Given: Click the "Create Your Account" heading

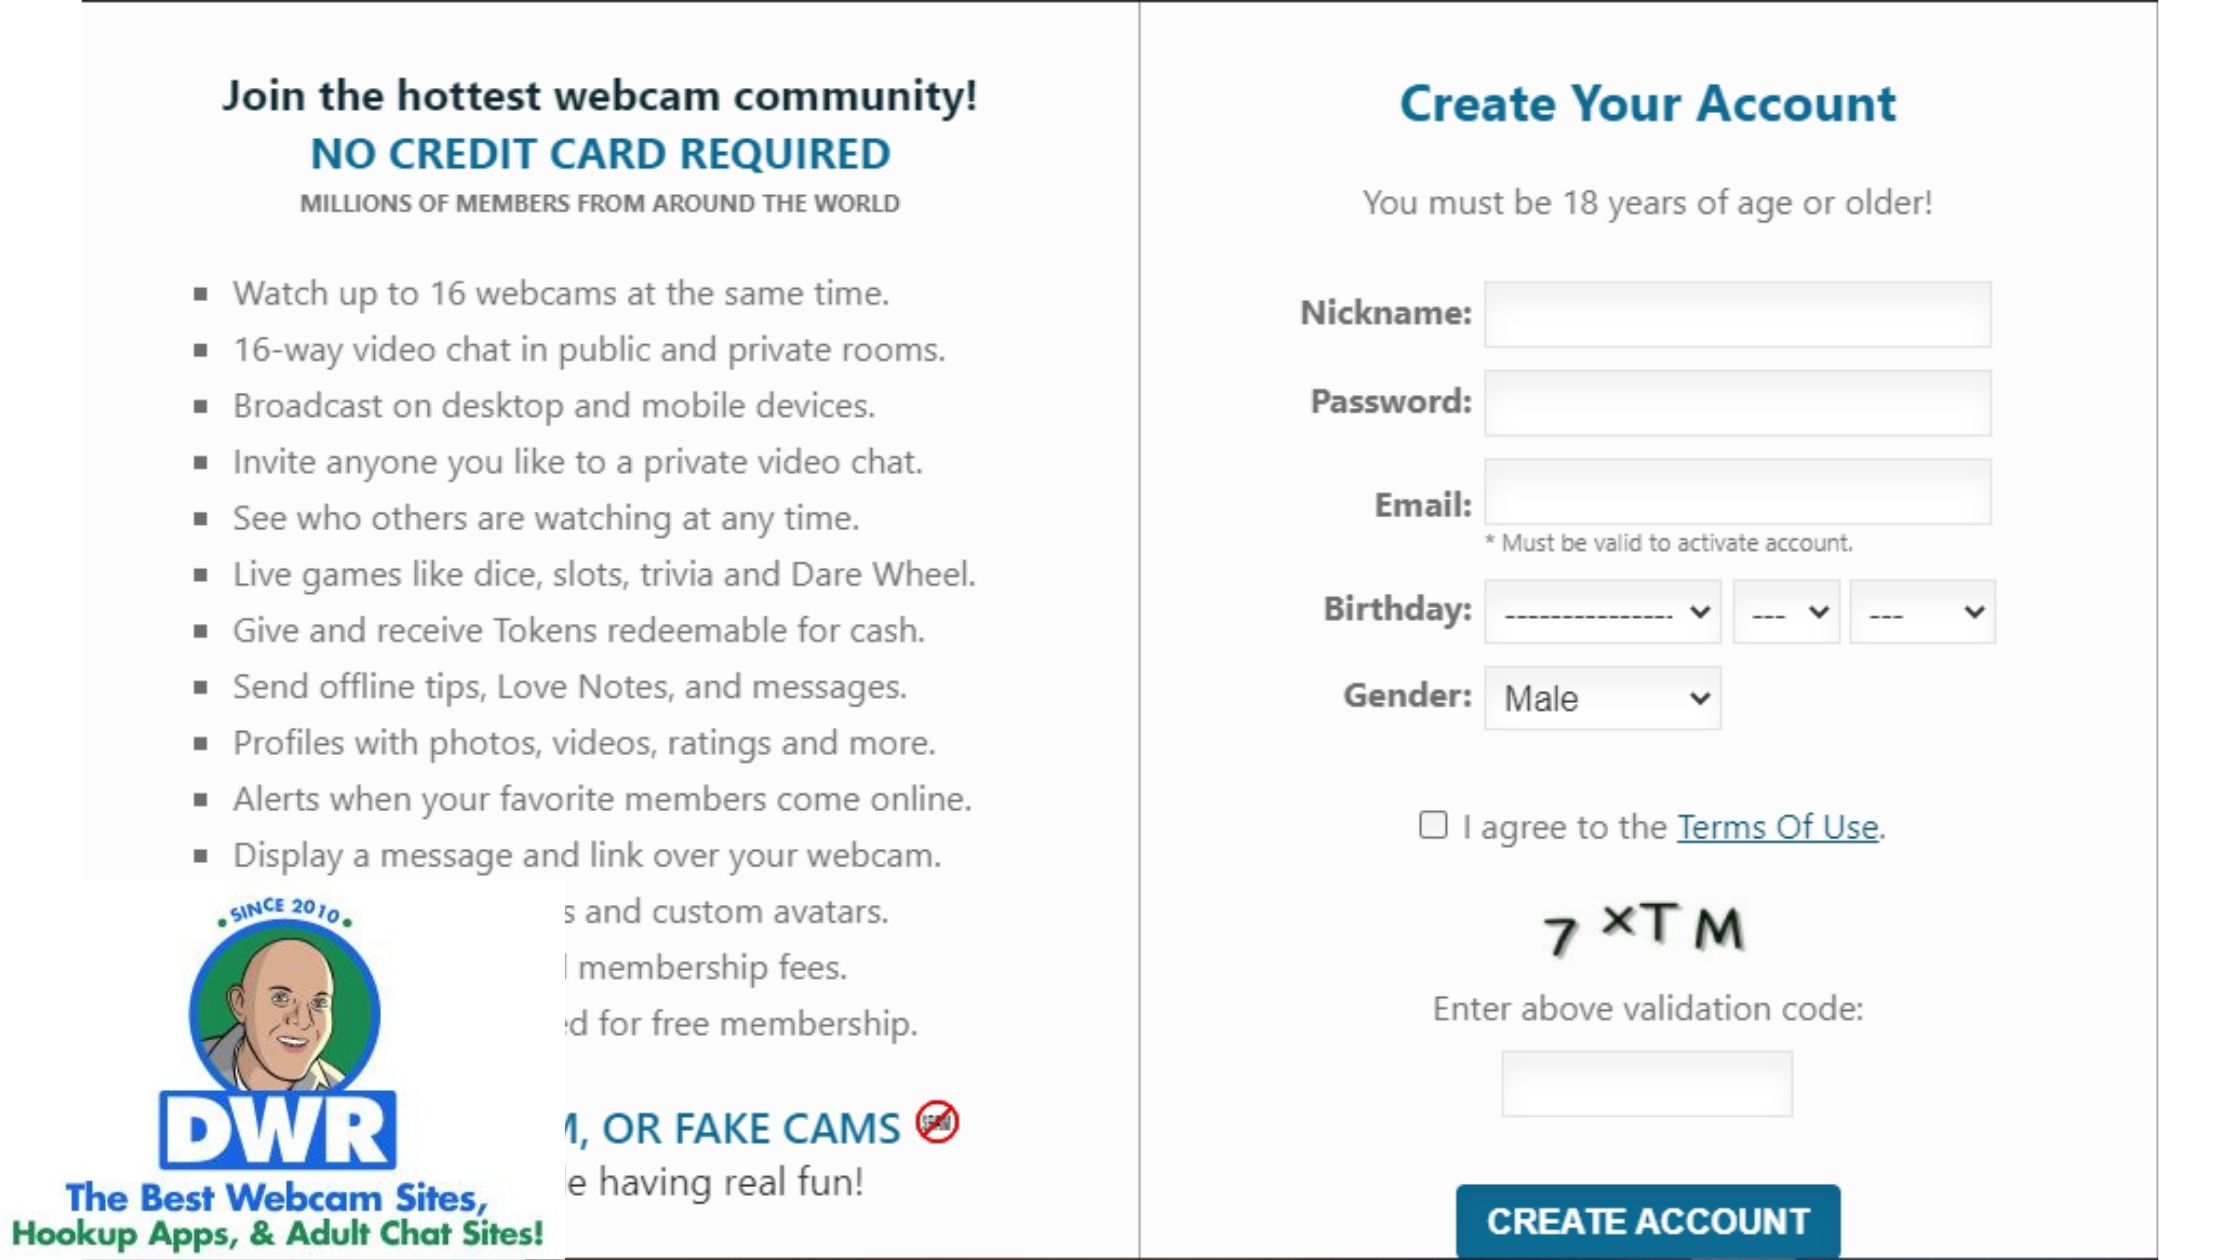Looking at the screenshot, I should [1647, 103].
